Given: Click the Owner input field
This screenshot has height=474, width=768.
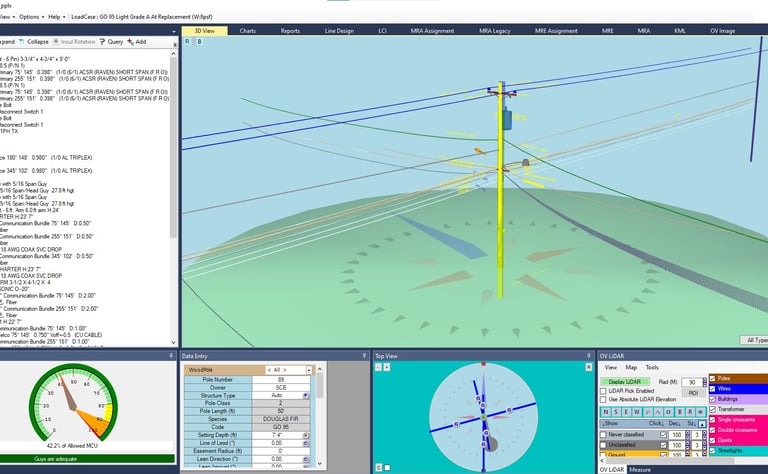Looking at the screenshot, I should pos(281,387).
